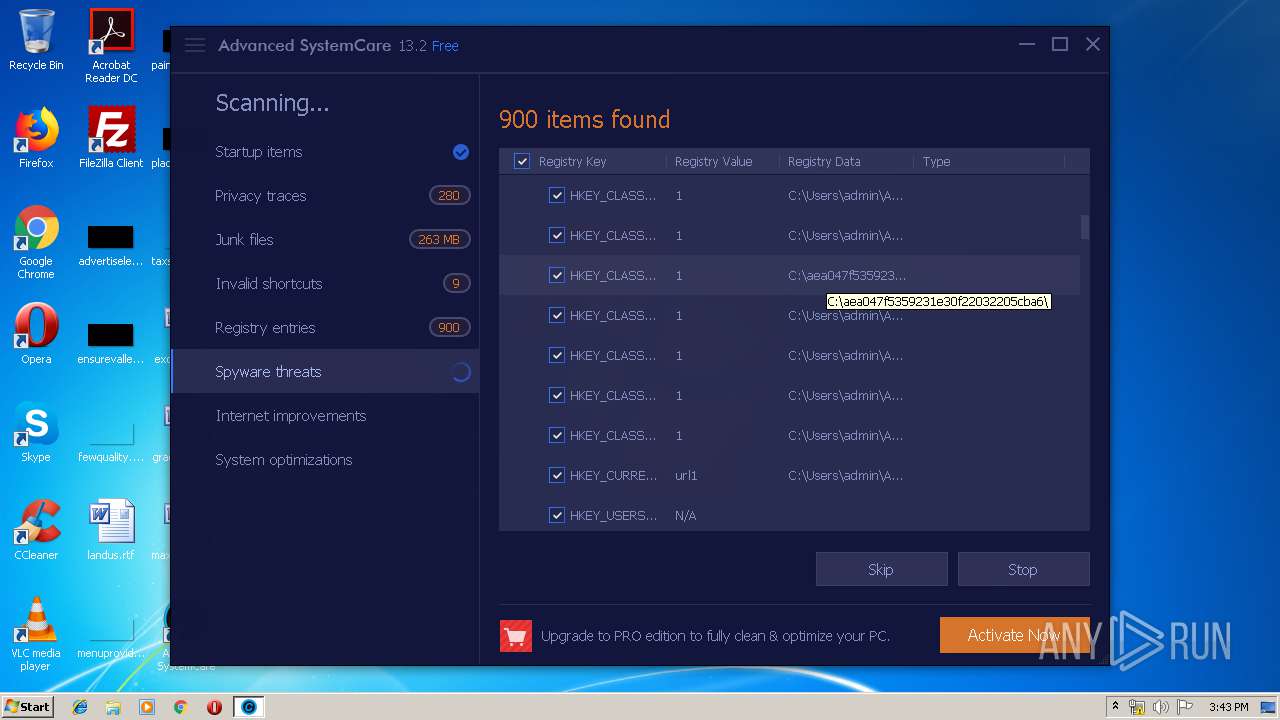Open Acrobat Reader DC desktop icon
The width and height of the screenshot is (1280, 720).
point(111,46)
